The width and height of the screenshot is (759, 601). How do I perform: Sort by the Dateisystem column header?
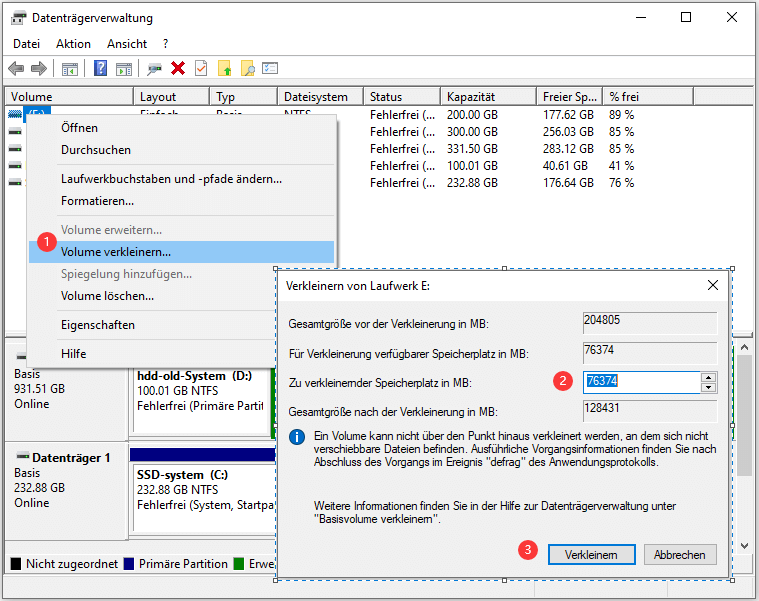320,97
